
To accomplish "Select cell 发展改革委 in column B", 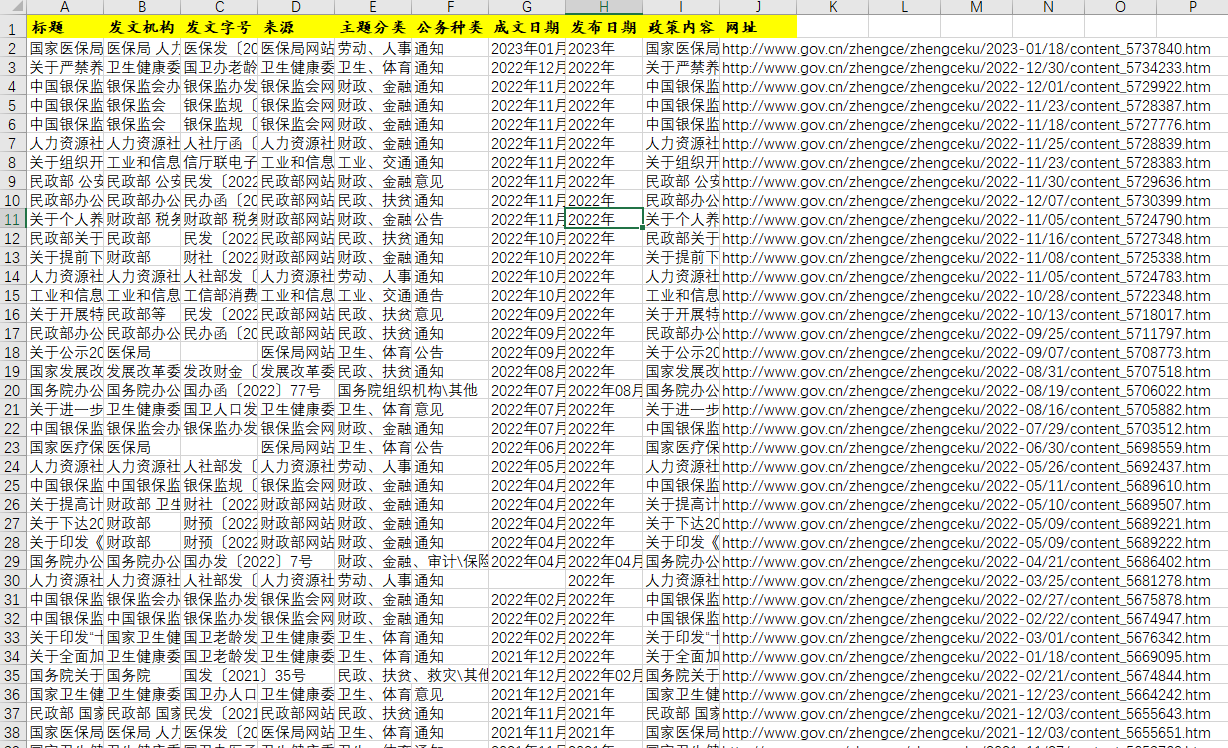I will click(x=142, y=371).
